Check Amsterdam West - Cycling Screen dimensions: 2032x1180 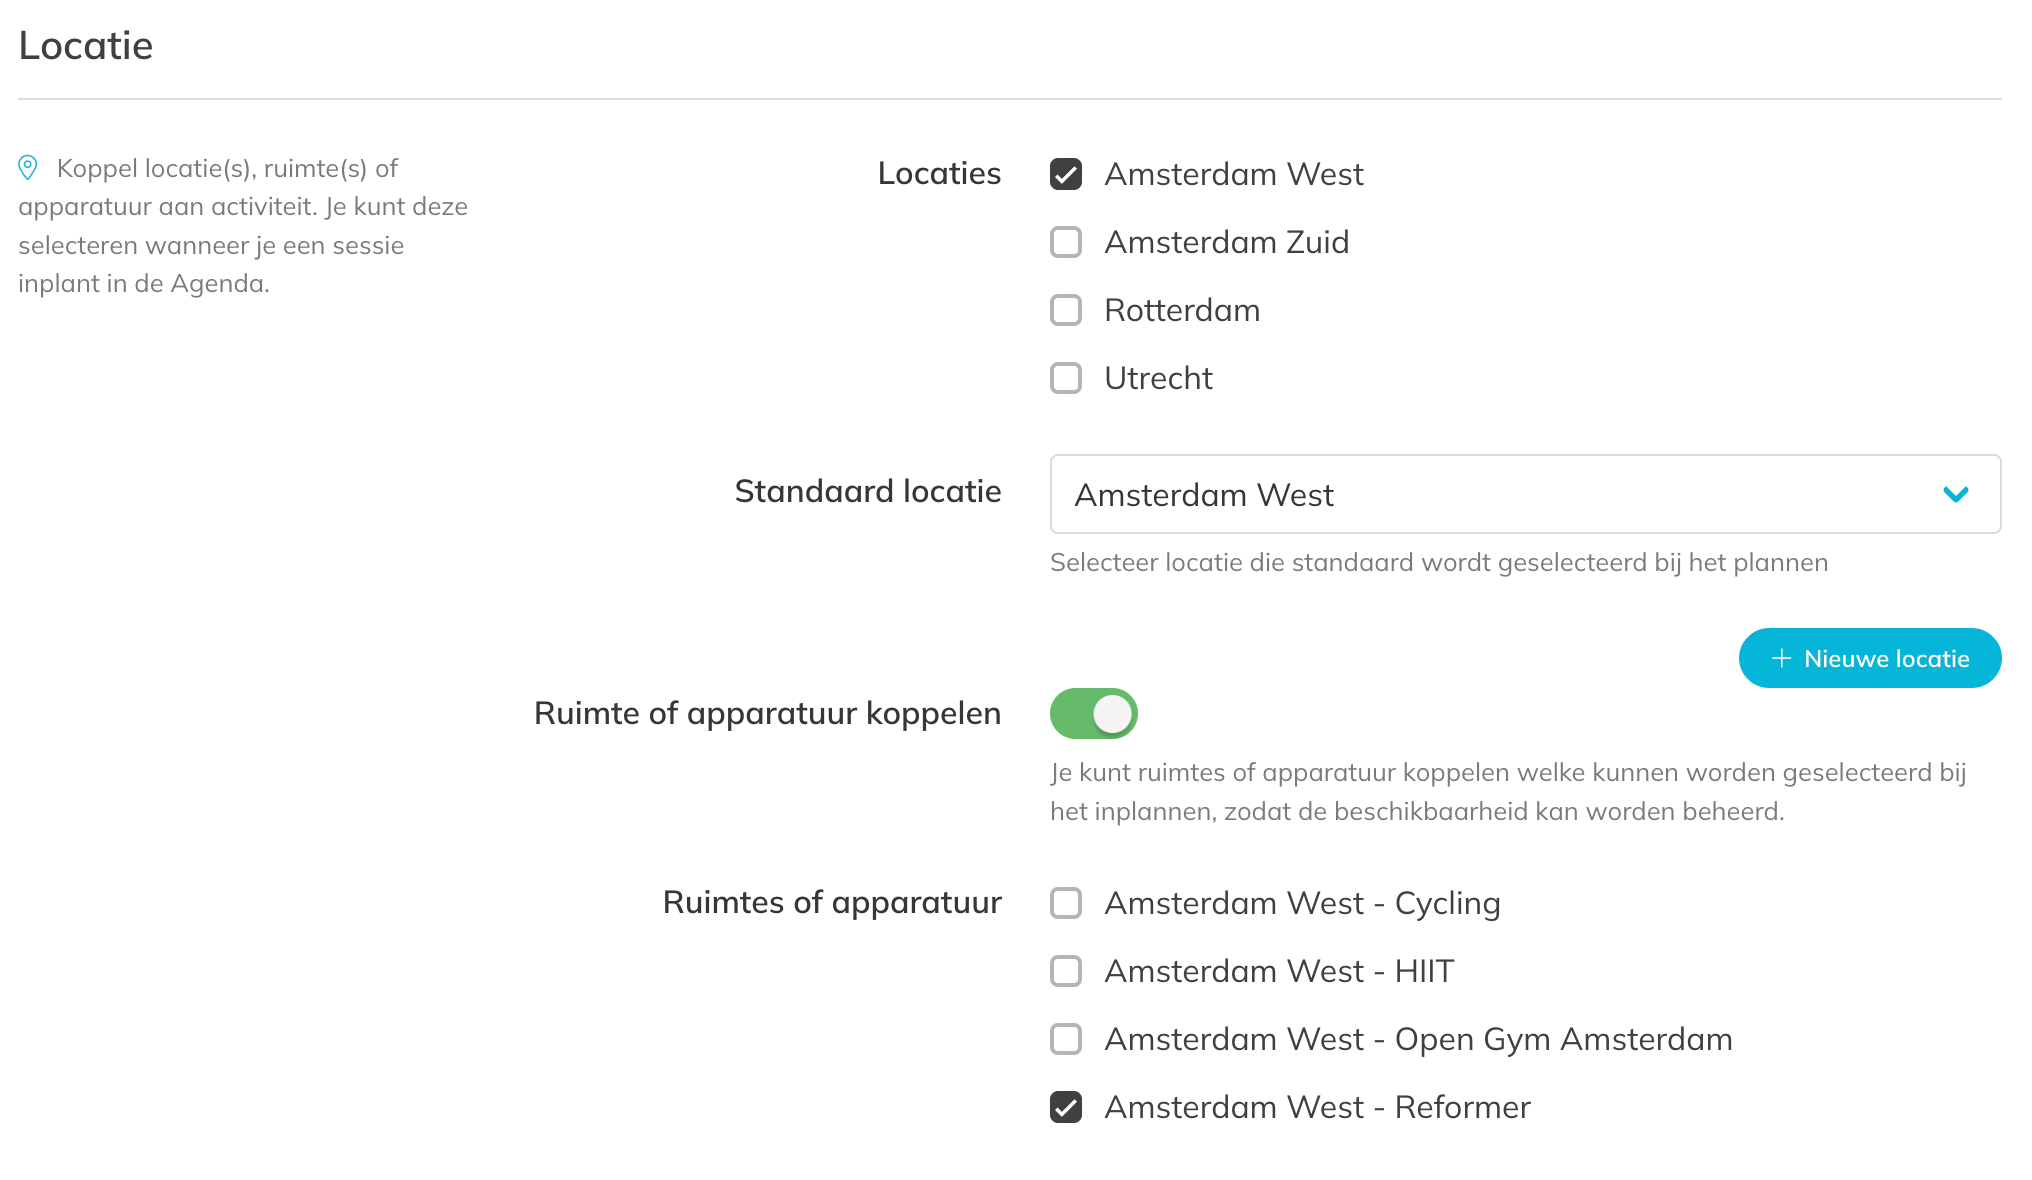1066,903
